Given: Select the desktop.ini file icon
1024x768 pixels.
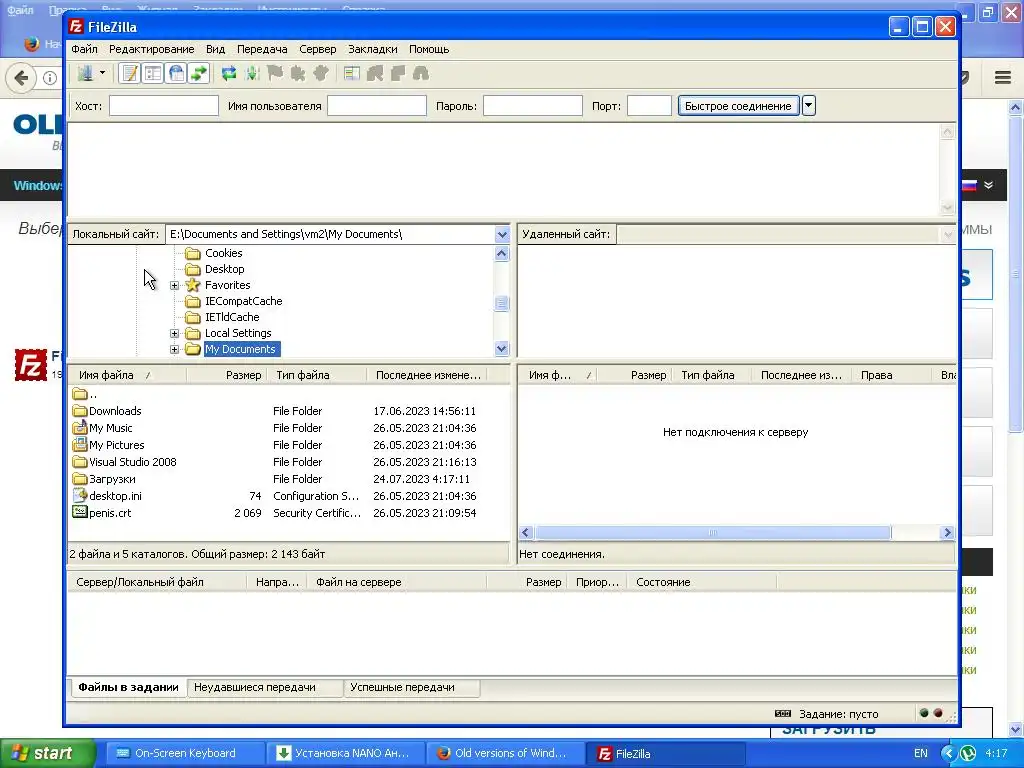Looking at the screenshot, I should (x=80, y=496).
